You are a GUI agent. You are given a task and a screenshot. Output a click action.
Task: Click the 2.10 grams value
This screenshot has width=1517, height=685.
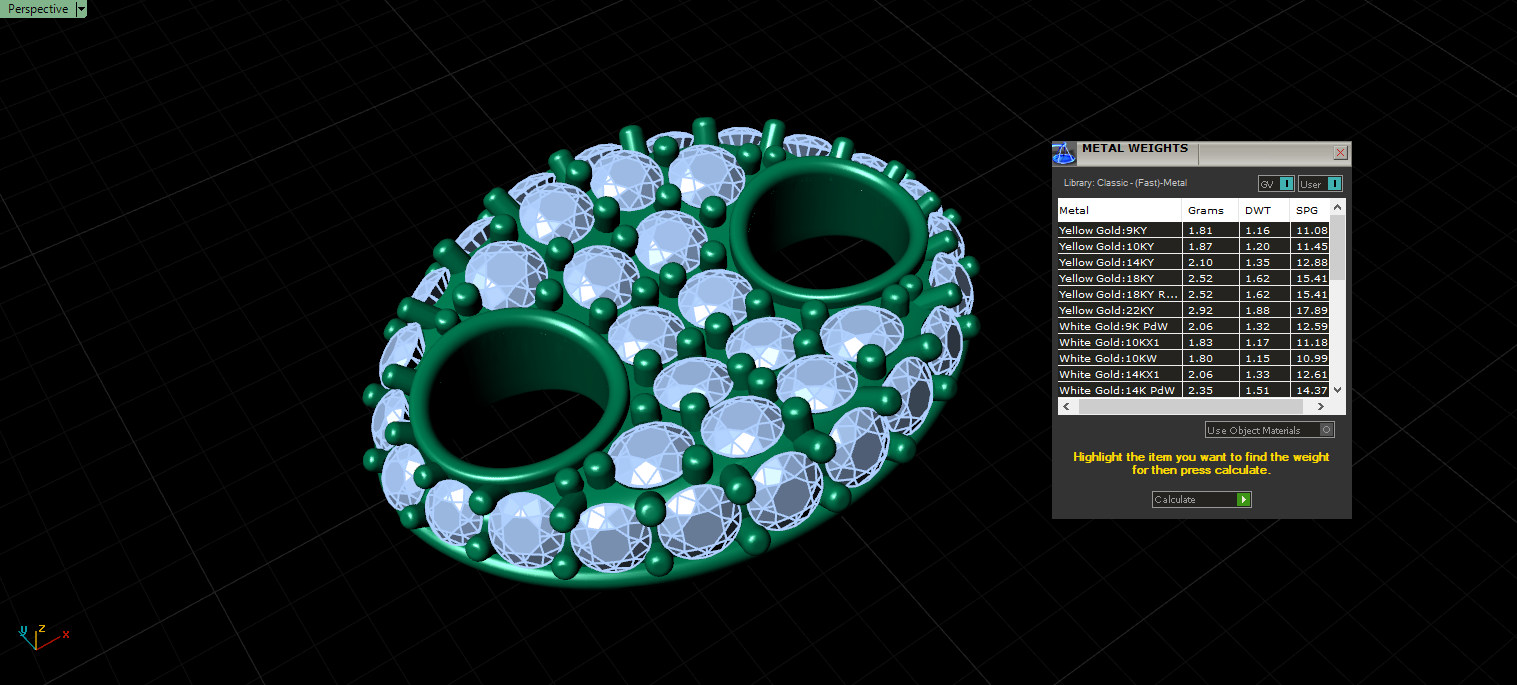coord(1199,262)
